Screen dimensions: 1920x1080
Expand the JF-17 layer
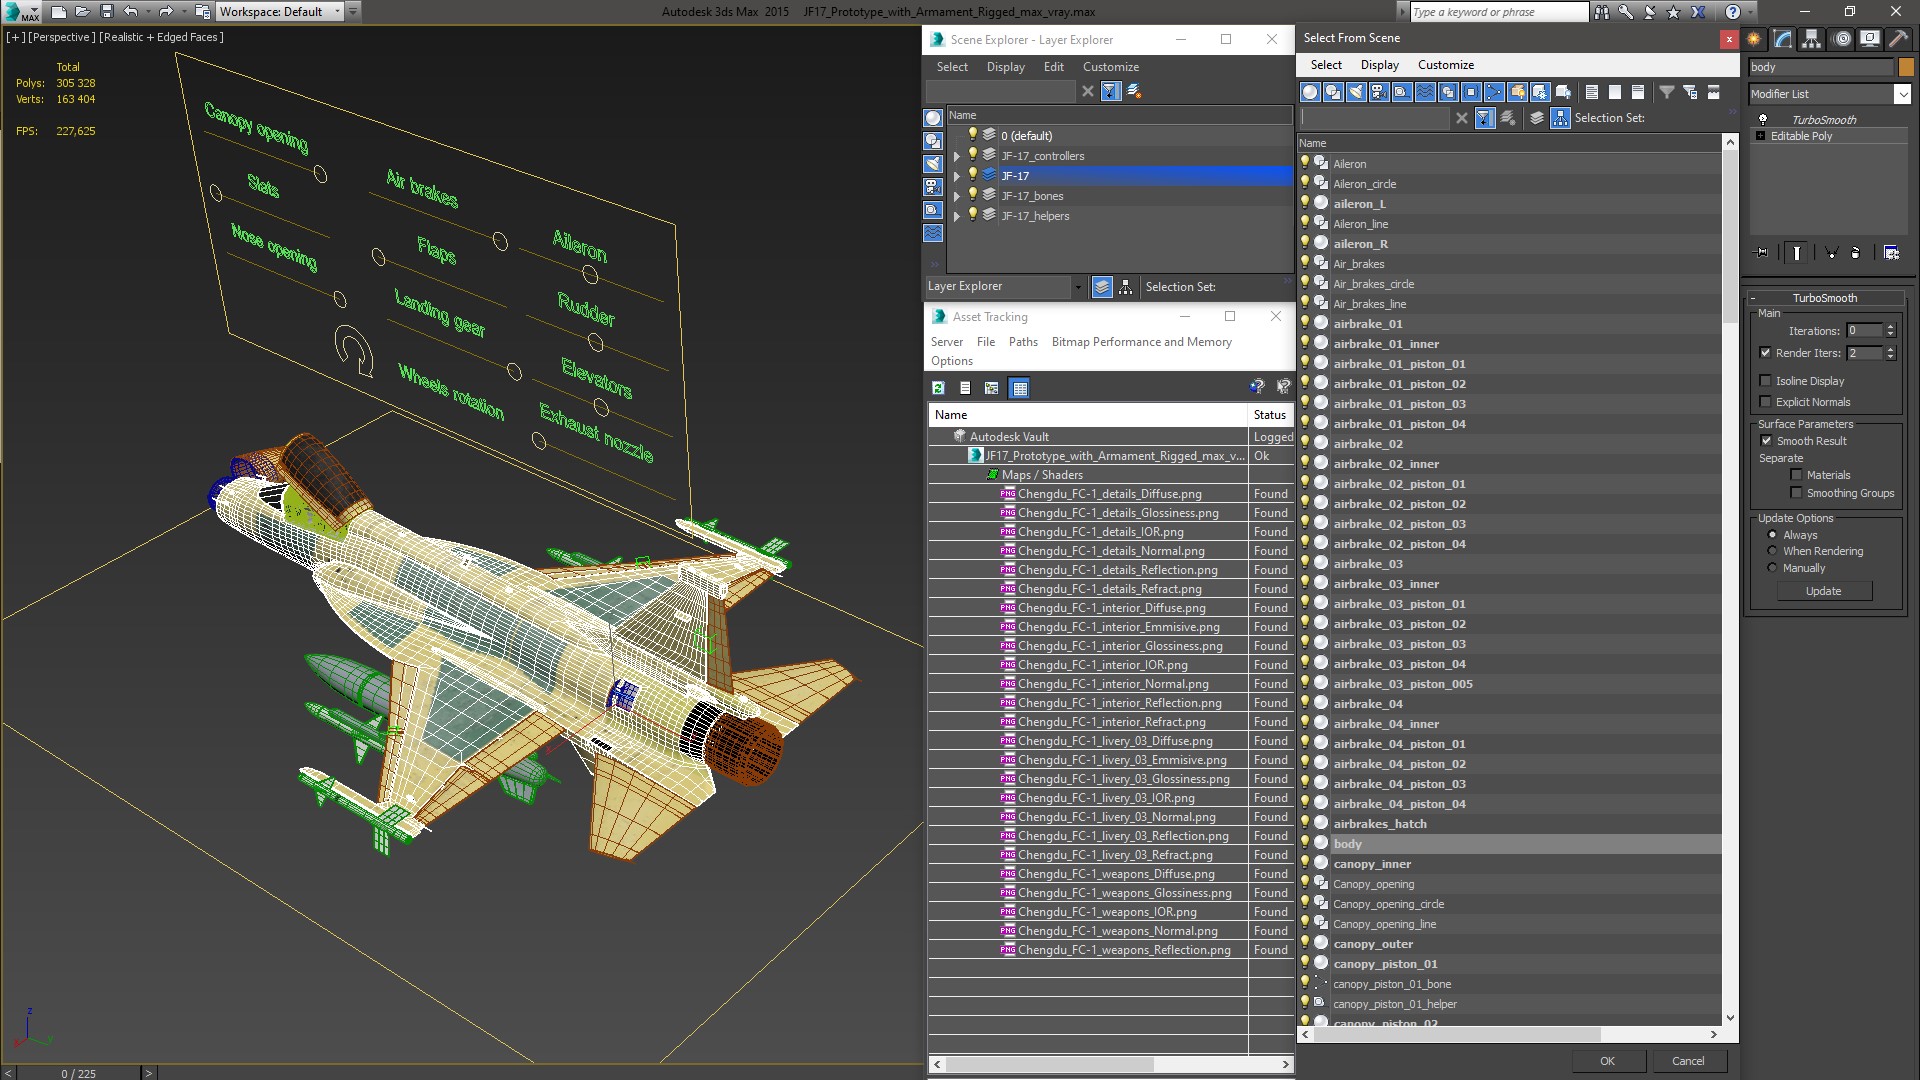pyautogui.click(x=956, y=176)
